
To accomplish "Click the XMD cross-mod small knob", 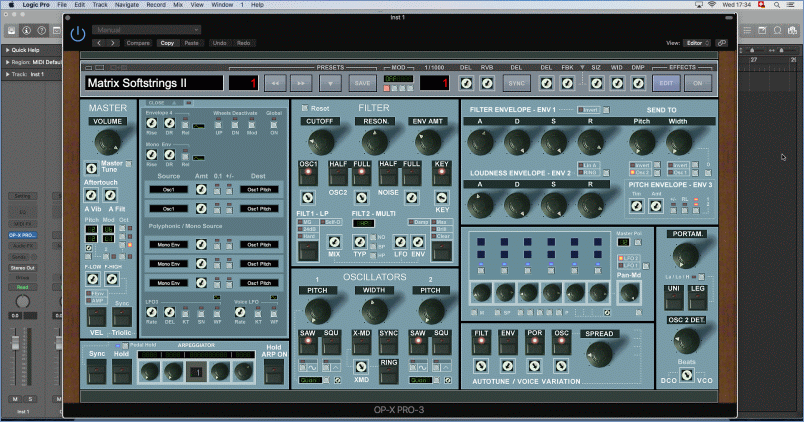I will pyautogui.click(x=361, y=367).
